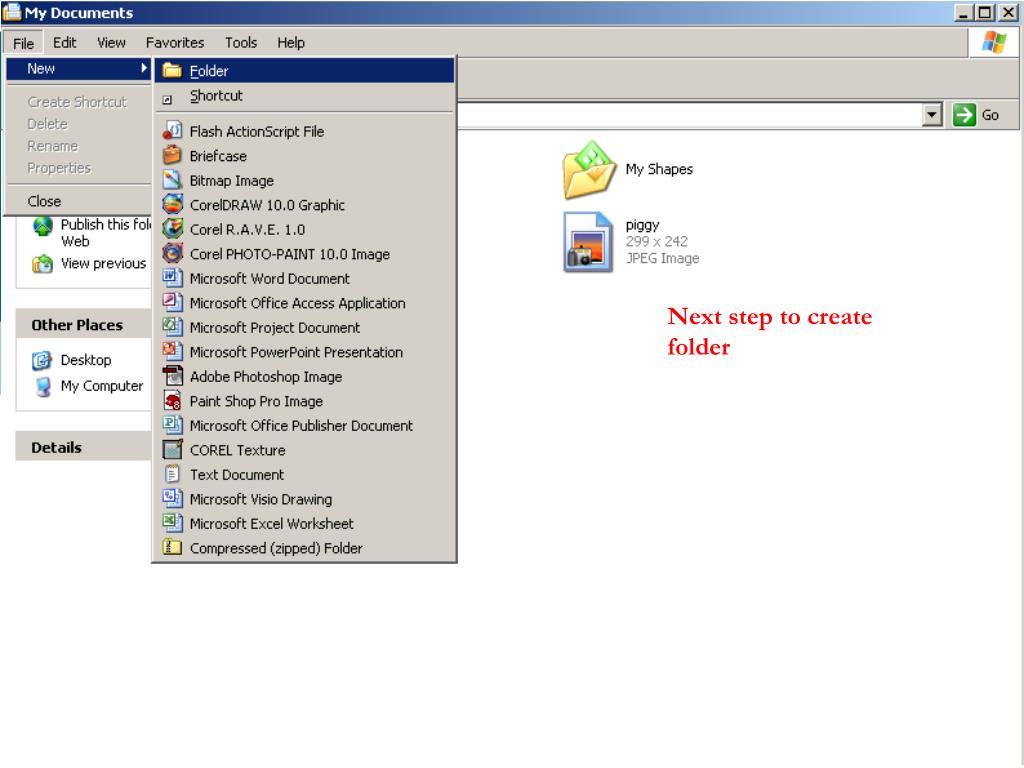
Task: Click the CorelDRAW 10.0 Graphic icon
Action: click(172, 204)
